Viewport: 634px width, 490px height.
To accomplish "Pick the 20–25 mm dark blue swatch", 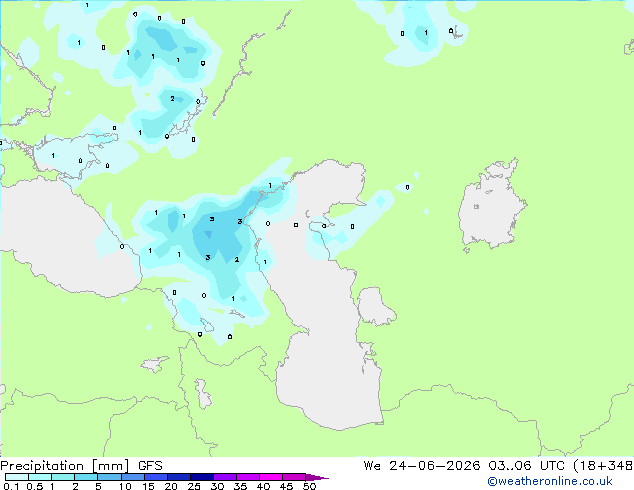I will click(x=178, y=477).
